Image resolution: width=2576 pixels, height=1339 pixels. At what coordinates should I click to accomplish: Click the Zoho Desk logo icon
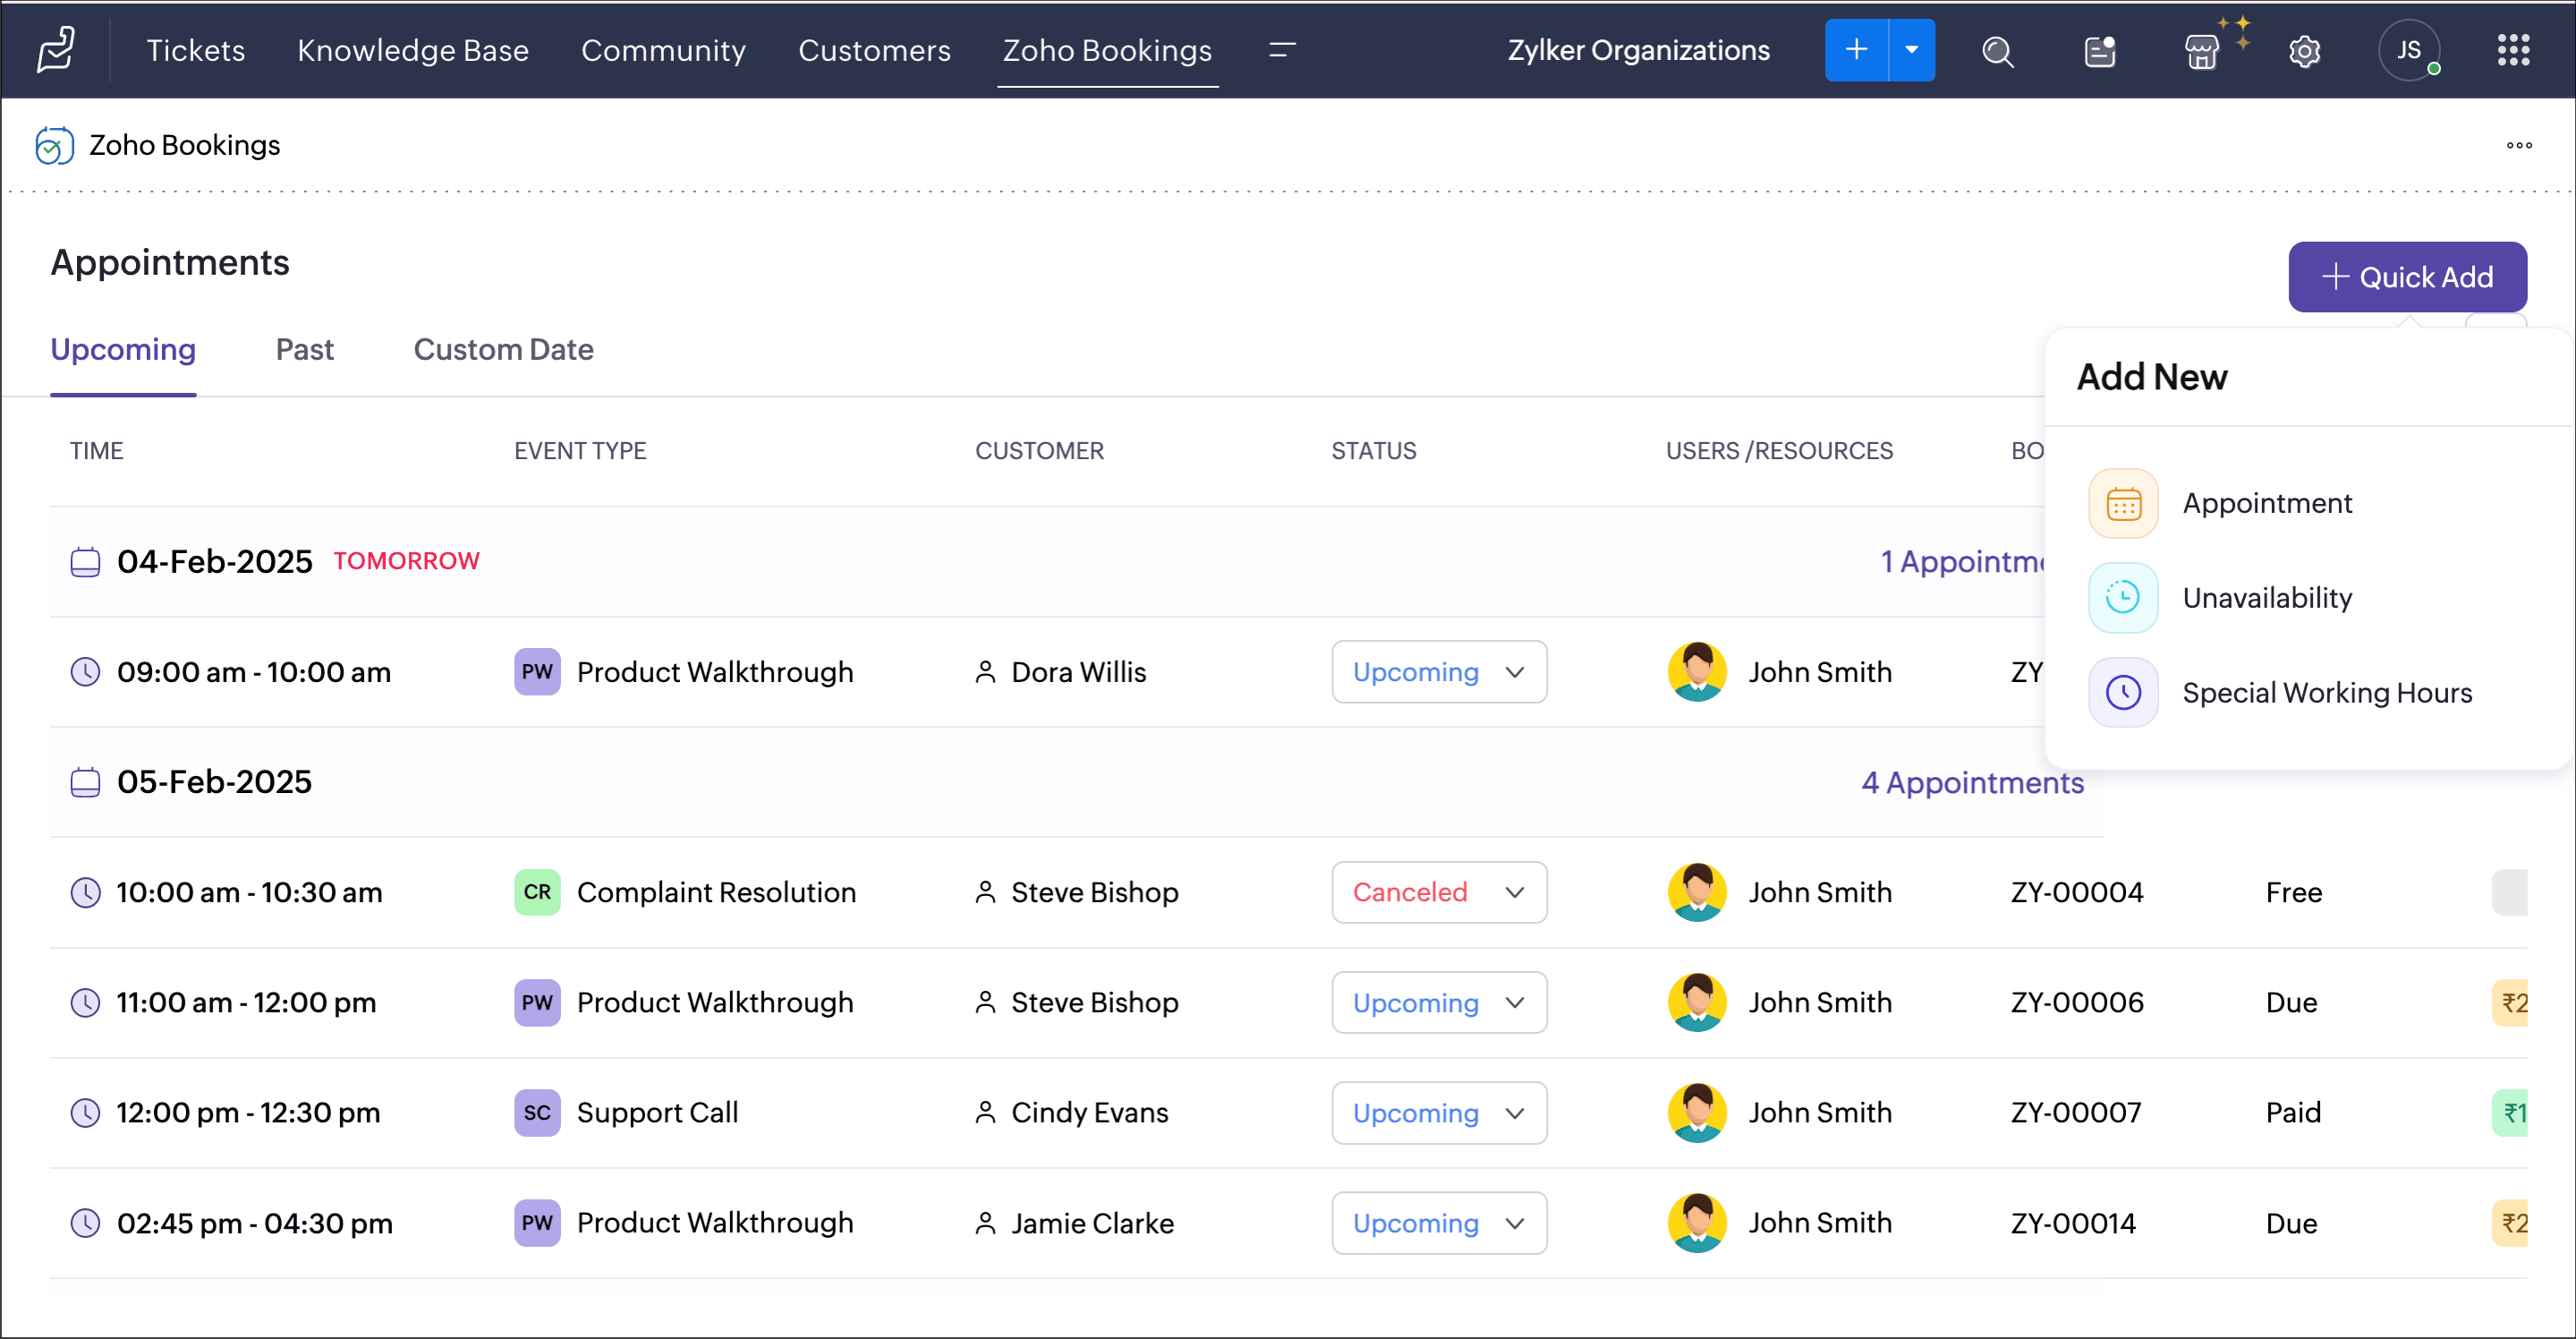point(56,50)
